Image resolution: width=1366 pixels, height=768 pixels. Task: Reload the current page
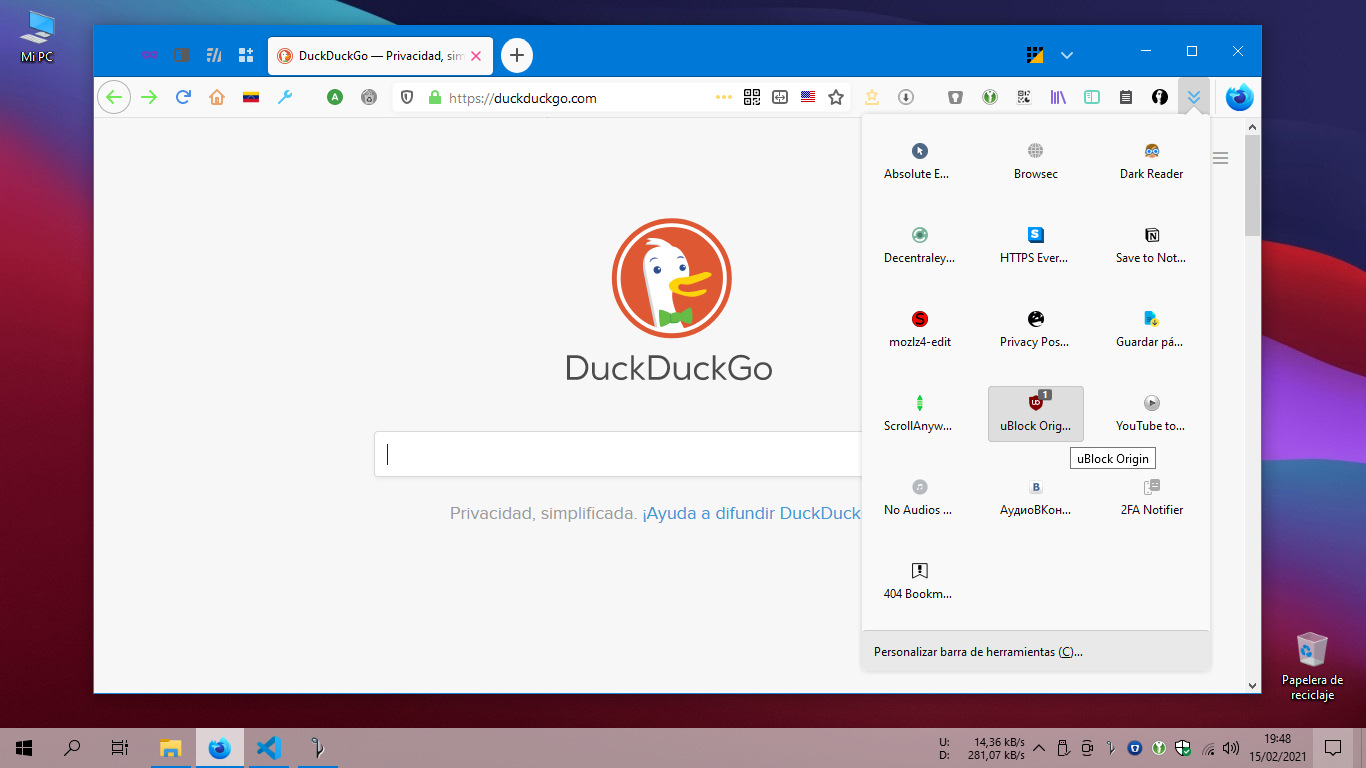pyautogui.click(x=183, y=97)
